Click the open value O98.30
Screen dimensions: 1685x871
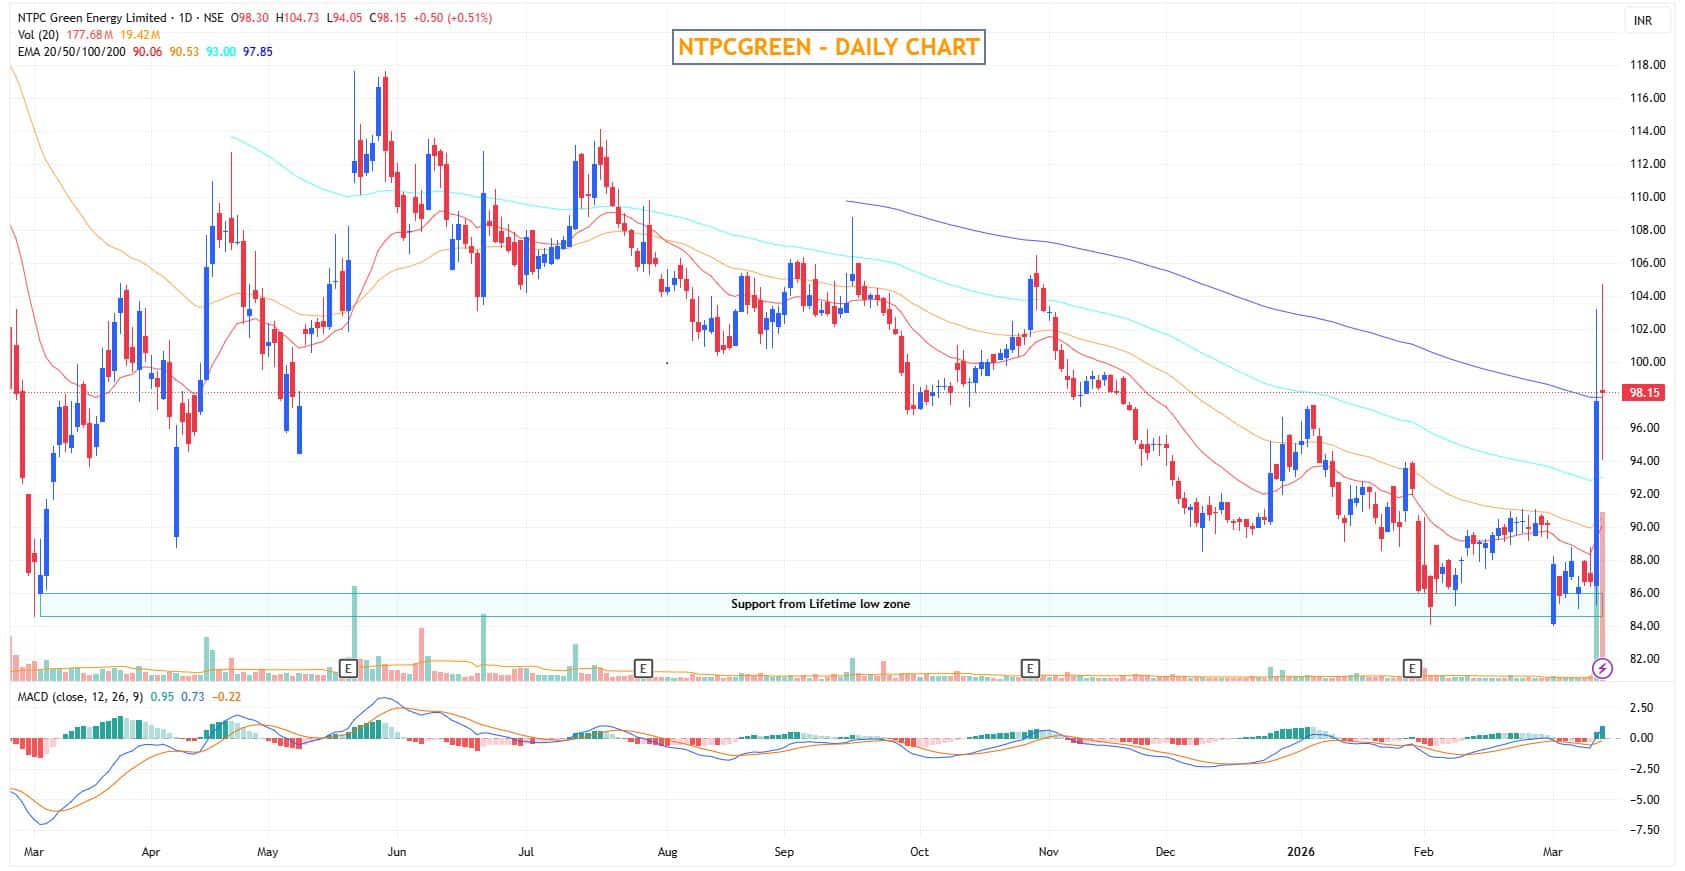point(251,18)
